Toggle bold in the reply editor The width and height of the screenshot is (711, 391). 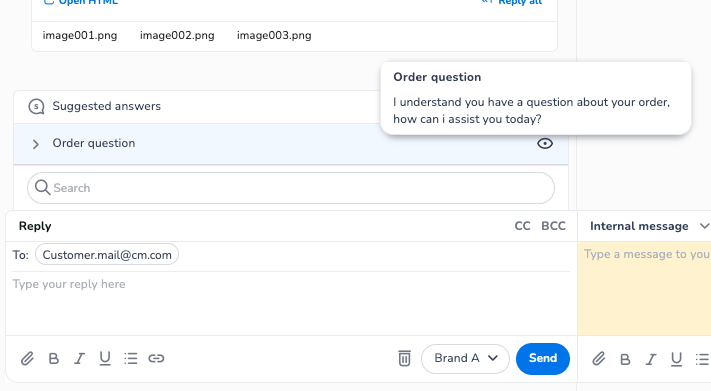pyautogui.click(x=54, y=358)
